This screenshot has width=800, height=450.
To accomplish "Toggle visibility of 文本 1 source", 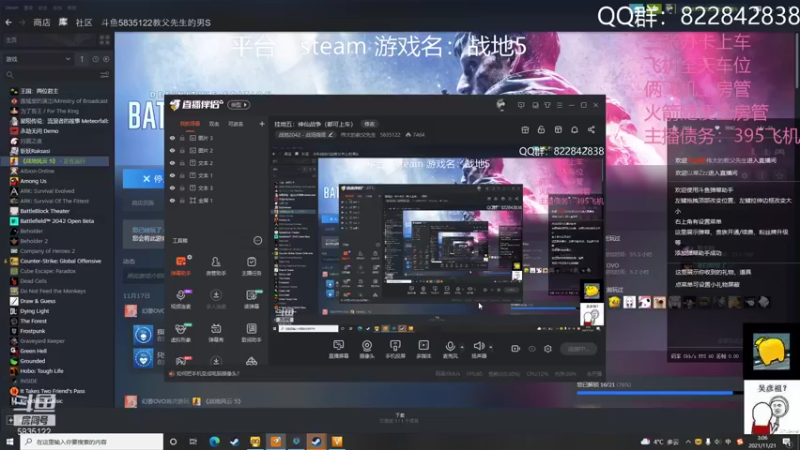I will coord(172,176).
